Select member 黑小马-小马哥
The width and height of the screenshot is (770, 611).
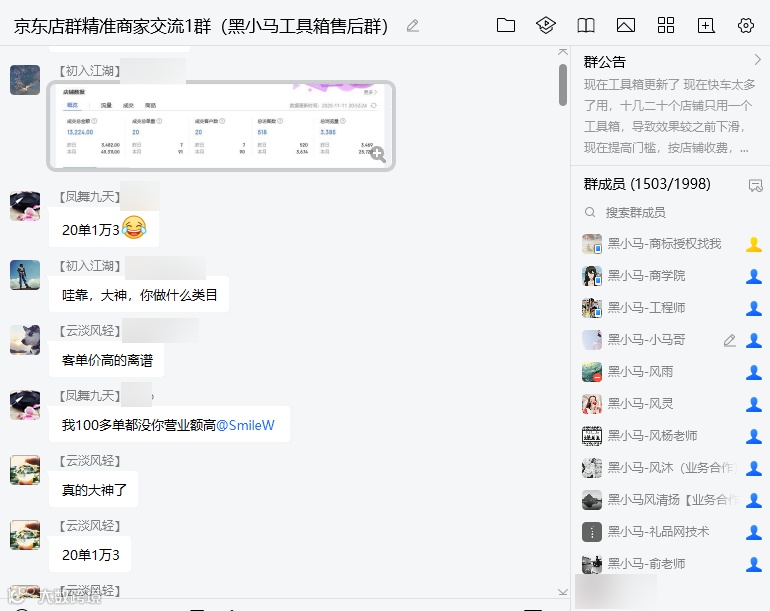pyautogui.click(x=670, y=339)
